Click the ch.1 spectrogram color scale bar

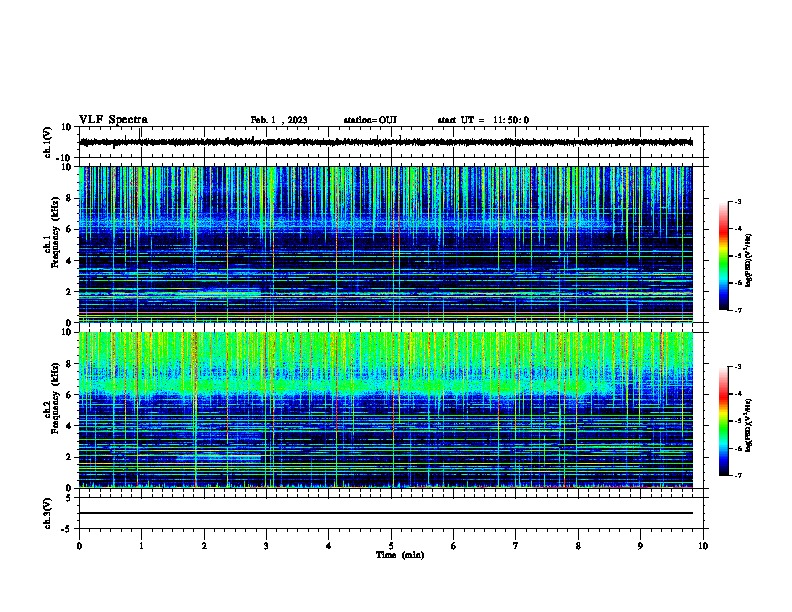pos(724,256)
